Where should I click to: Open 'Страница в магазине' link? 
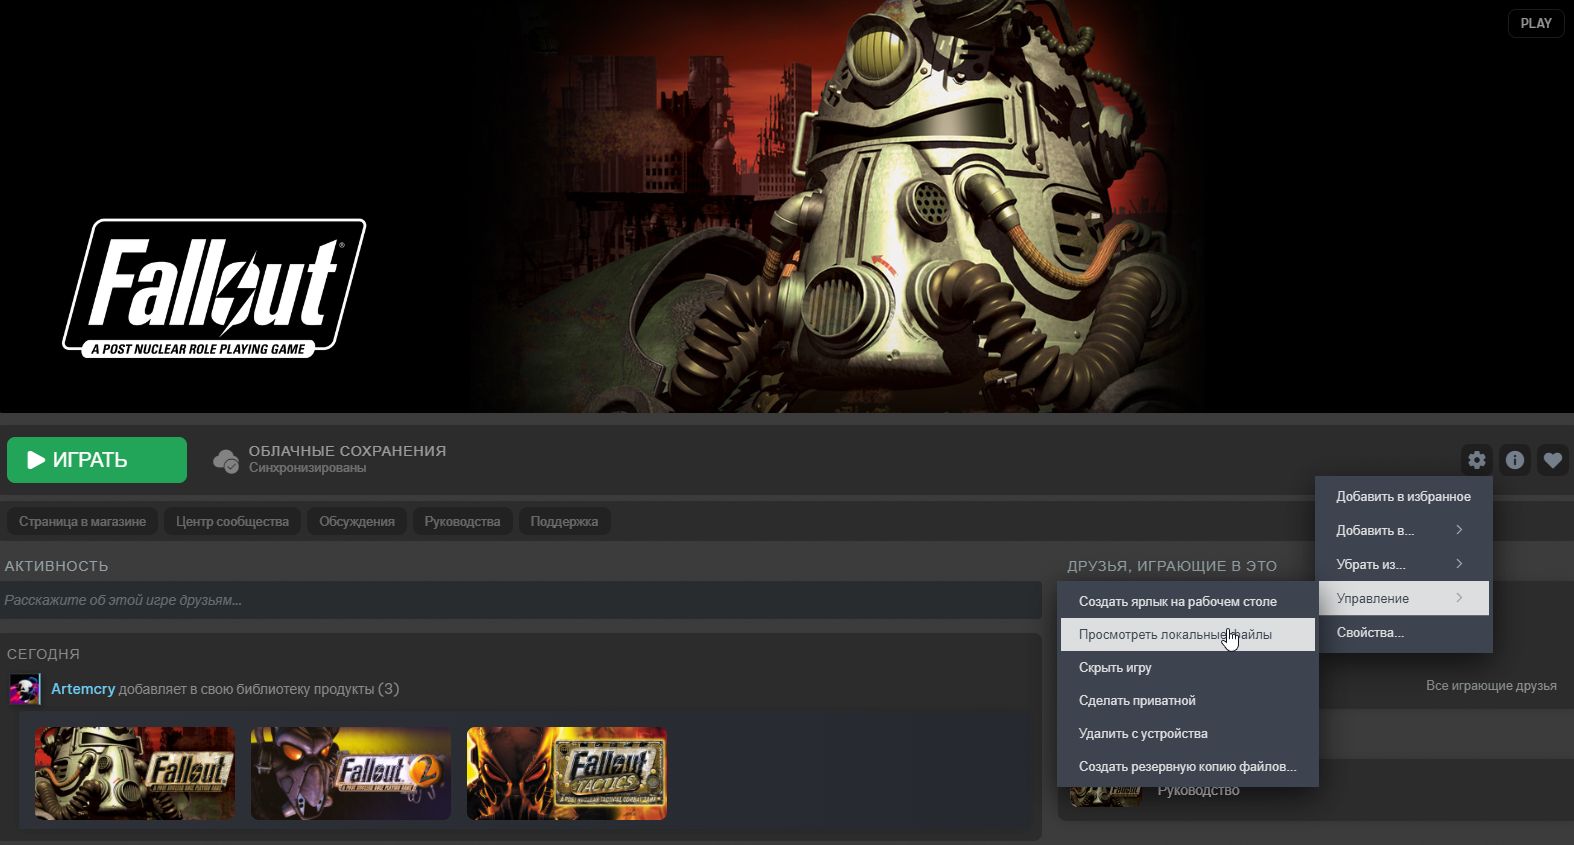[x=82, y=521]
